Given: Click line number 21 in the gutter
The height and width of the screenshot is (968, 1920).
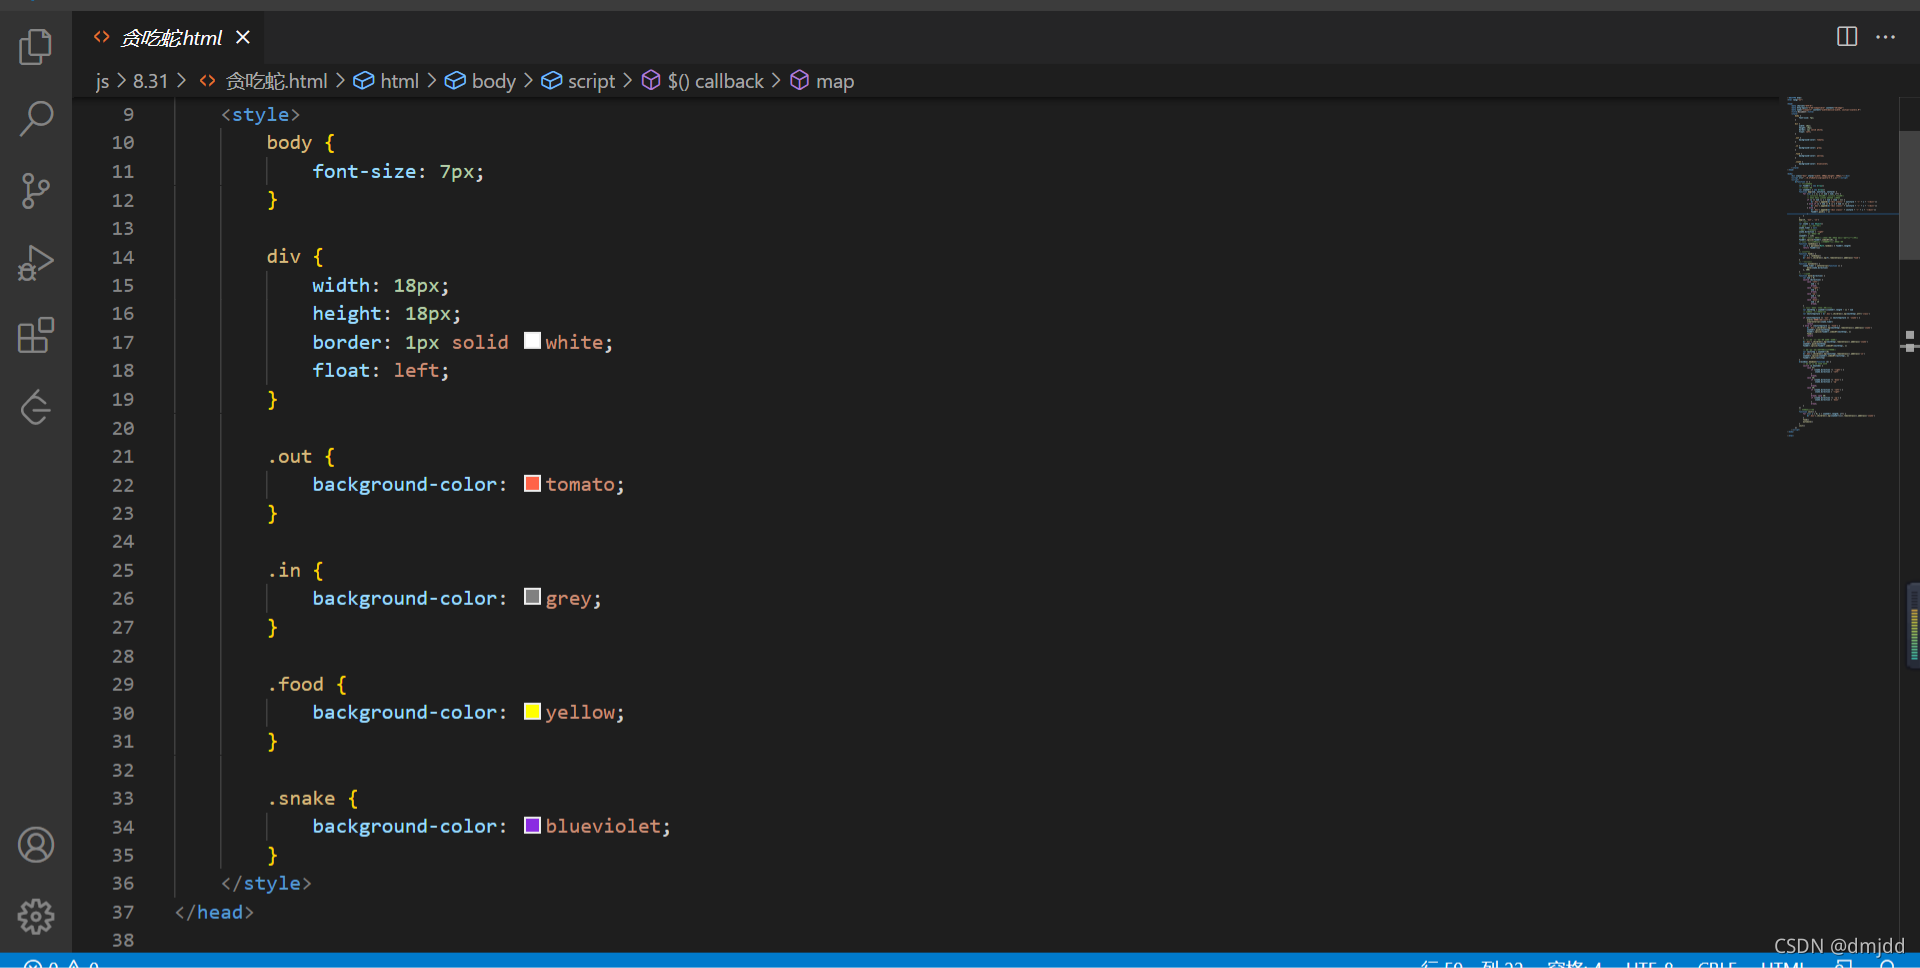Looking at the screenshot, I should click(x=122, y=456).
